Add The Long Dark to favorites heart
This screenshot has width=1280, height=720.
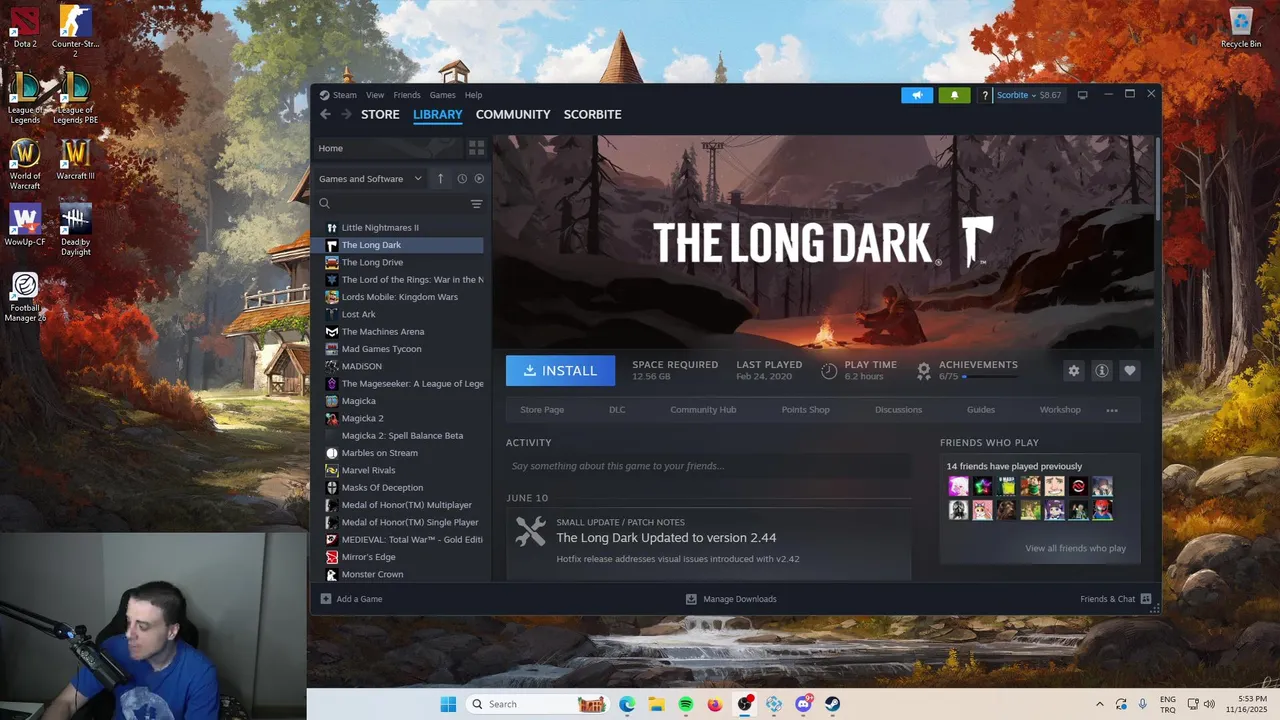[1130, 371]
